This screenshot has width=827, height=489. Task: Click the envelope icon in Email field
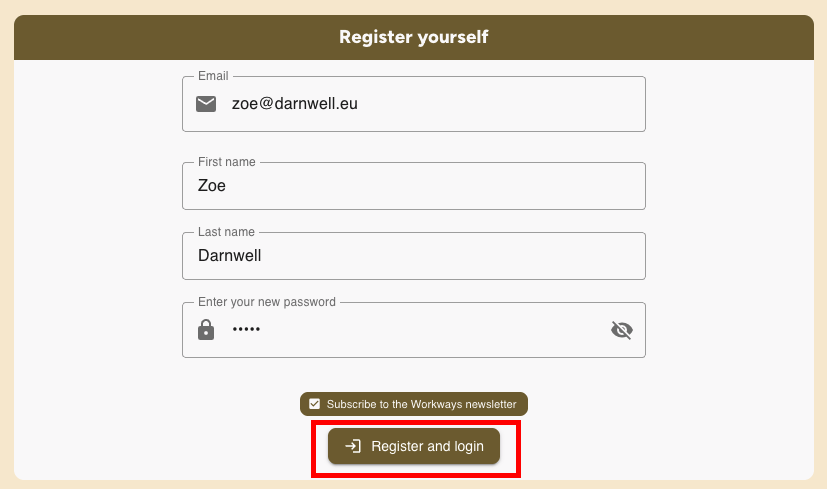coord(206,104)
